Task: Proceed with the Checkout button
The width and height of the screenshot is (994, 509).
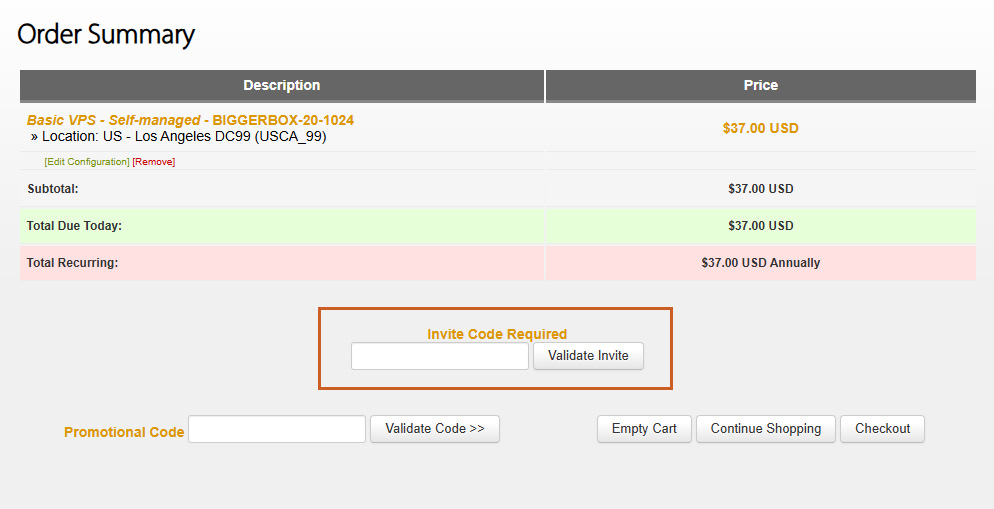Action: (x=882, y=429)
